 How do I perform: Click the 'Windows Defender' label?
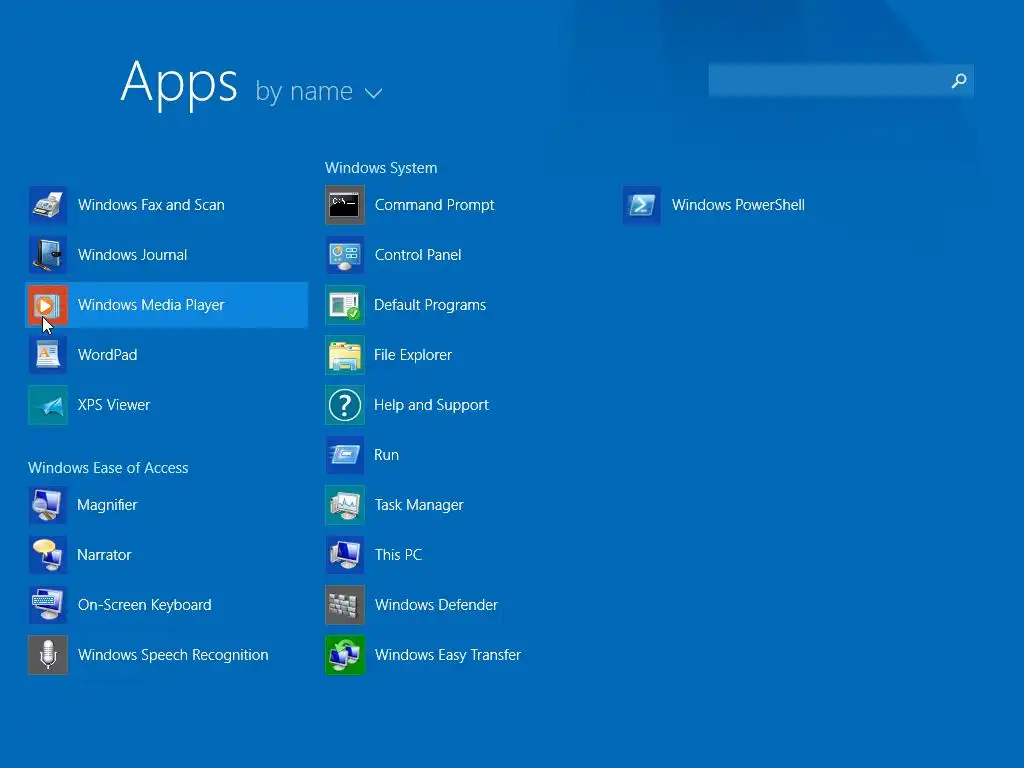pyautogui.click(x=436, y=605)
